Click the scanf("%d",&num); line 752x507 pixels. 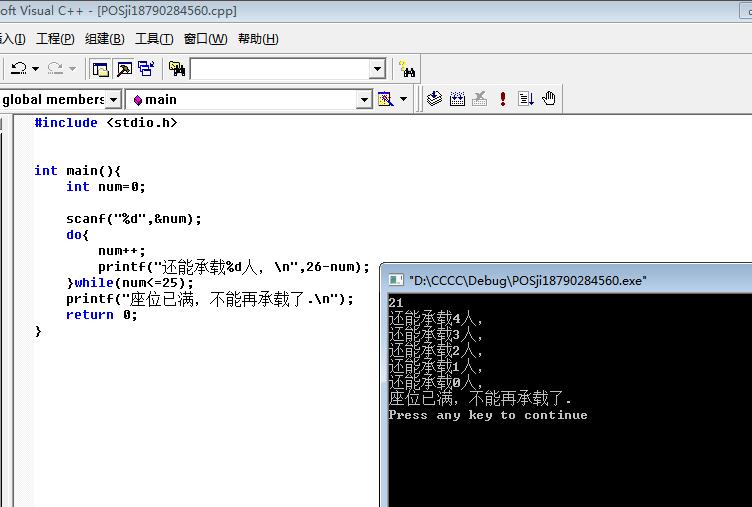pos(134,219)
